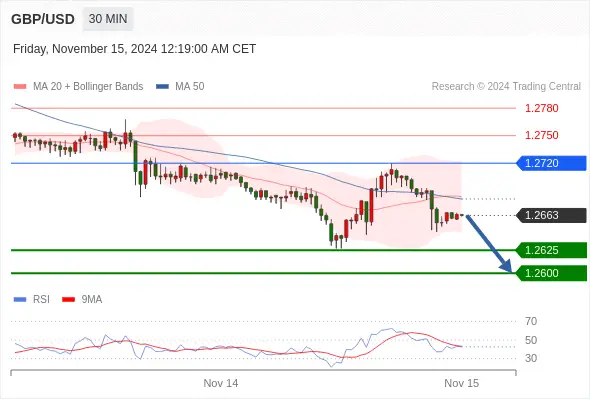Screen dimensions: 590x400
Task: Click the black 1.2663 current price tag
Action: tap(552, 215)
